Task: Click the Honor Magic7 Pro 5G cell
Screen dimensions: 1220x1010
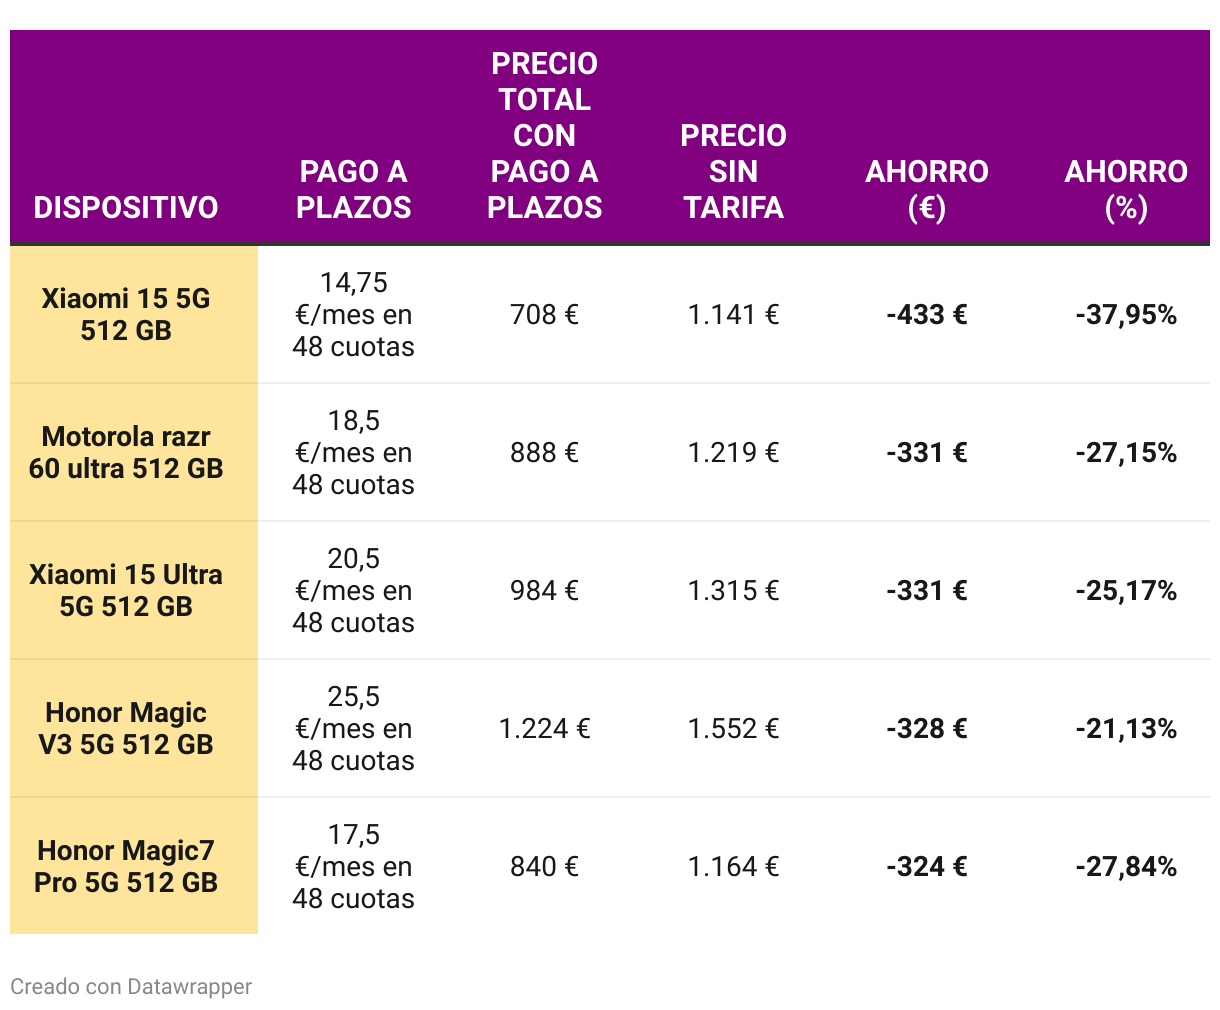Action: (126, 866)
